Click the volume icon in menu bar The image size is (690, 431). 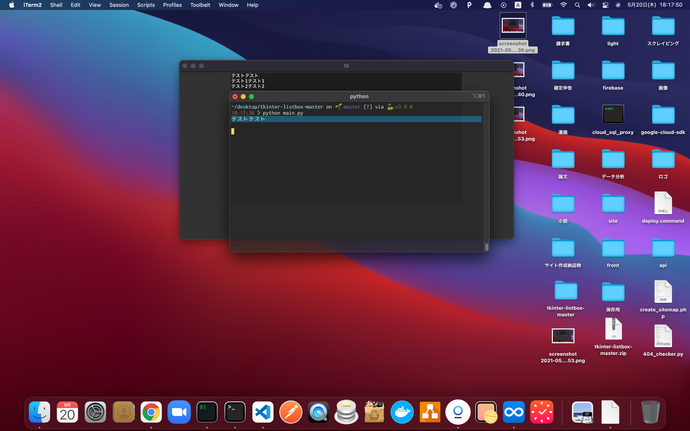pos(591,5)
